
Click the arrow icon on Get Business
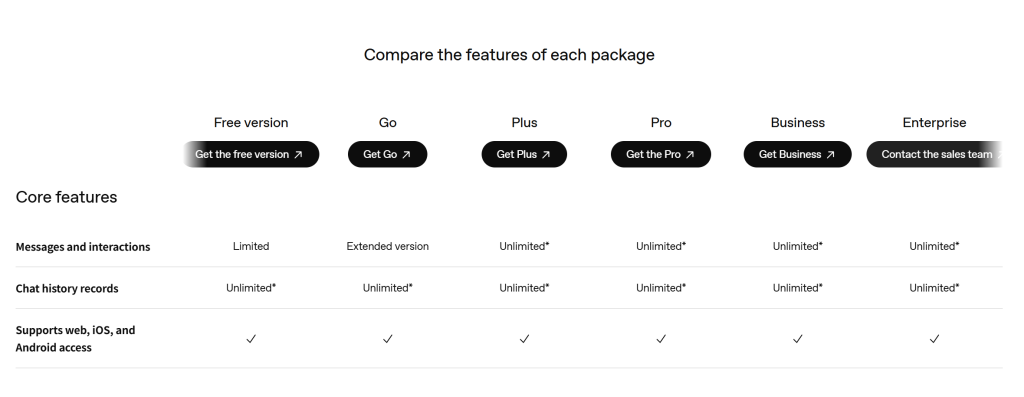pyautogui.click(x=831, y=155)
